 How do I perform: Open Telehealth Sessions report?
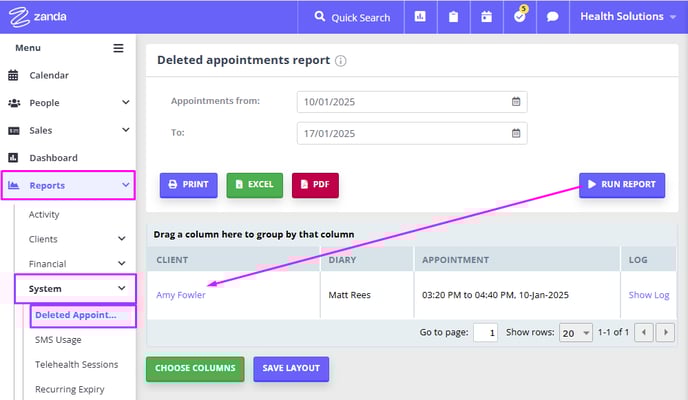coord(76,364)
